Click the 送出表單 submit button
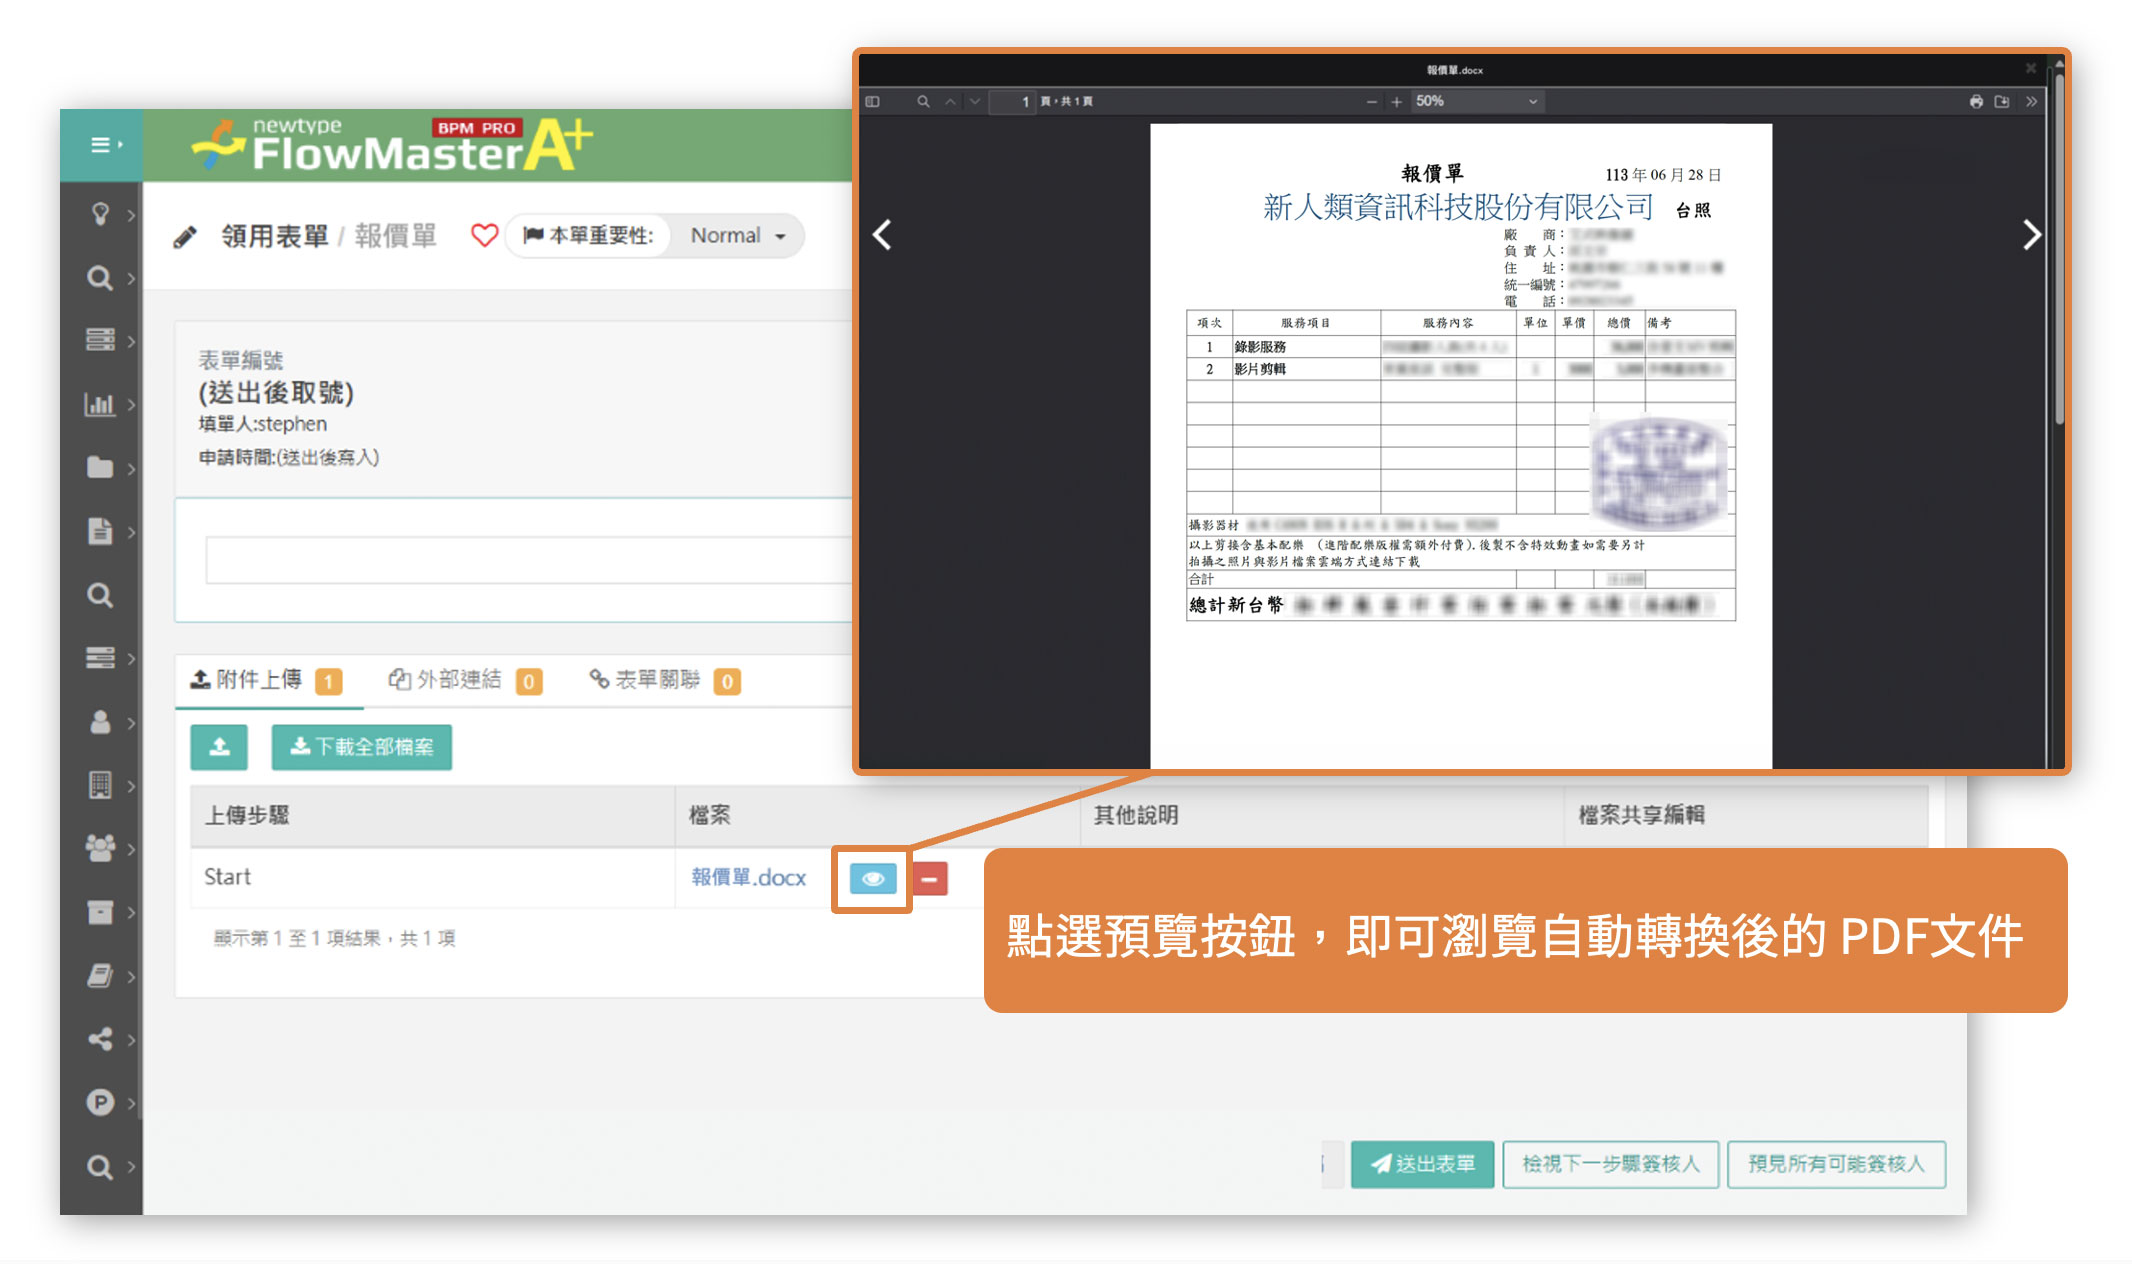2132x1264 pixels. pos(1422,1164)
